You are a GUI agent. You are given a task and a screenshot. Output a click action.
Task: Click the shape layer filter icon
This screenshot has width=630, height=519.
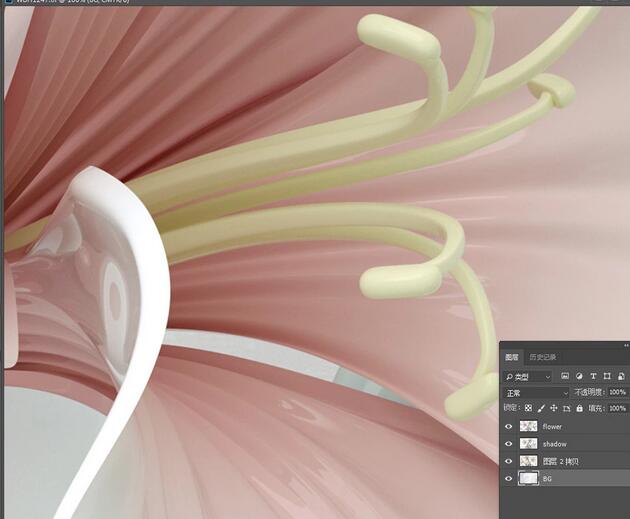tap(607, 376)
